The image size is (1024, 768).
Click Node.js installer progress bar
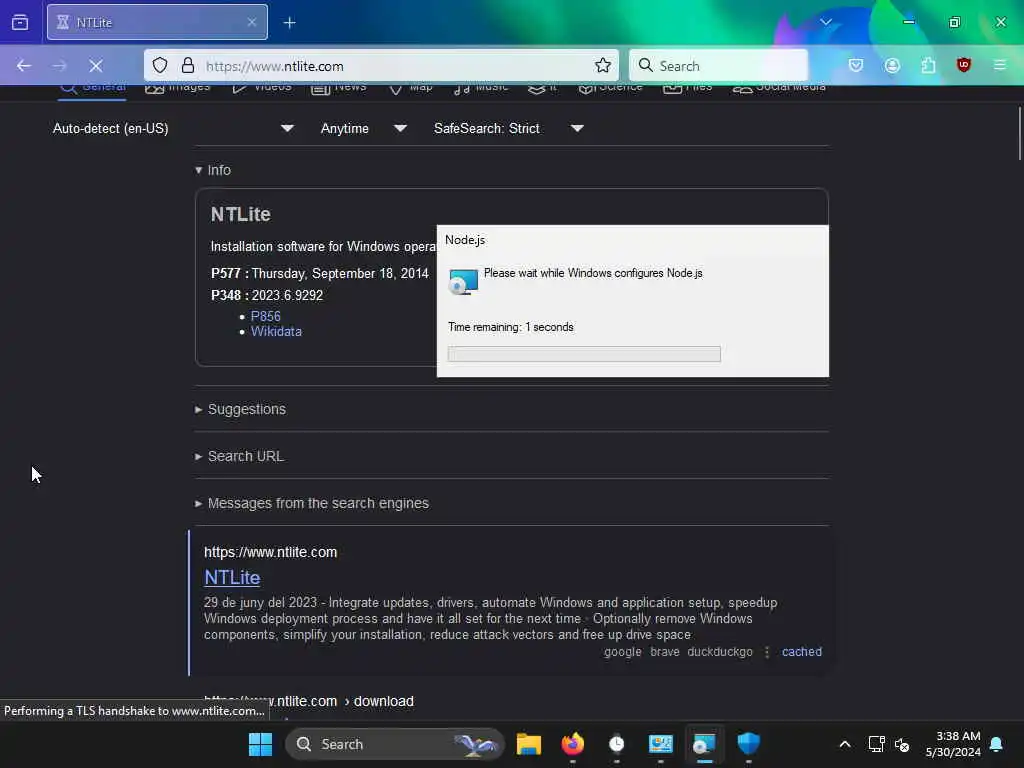click(x=584, y=354)
